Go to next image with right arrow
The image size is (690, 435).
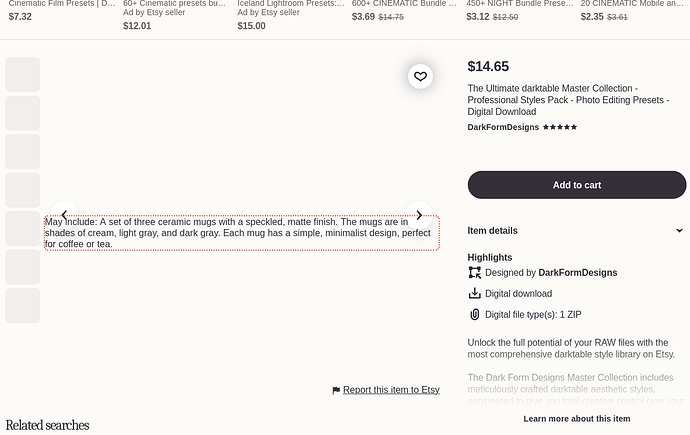[419, 215]
